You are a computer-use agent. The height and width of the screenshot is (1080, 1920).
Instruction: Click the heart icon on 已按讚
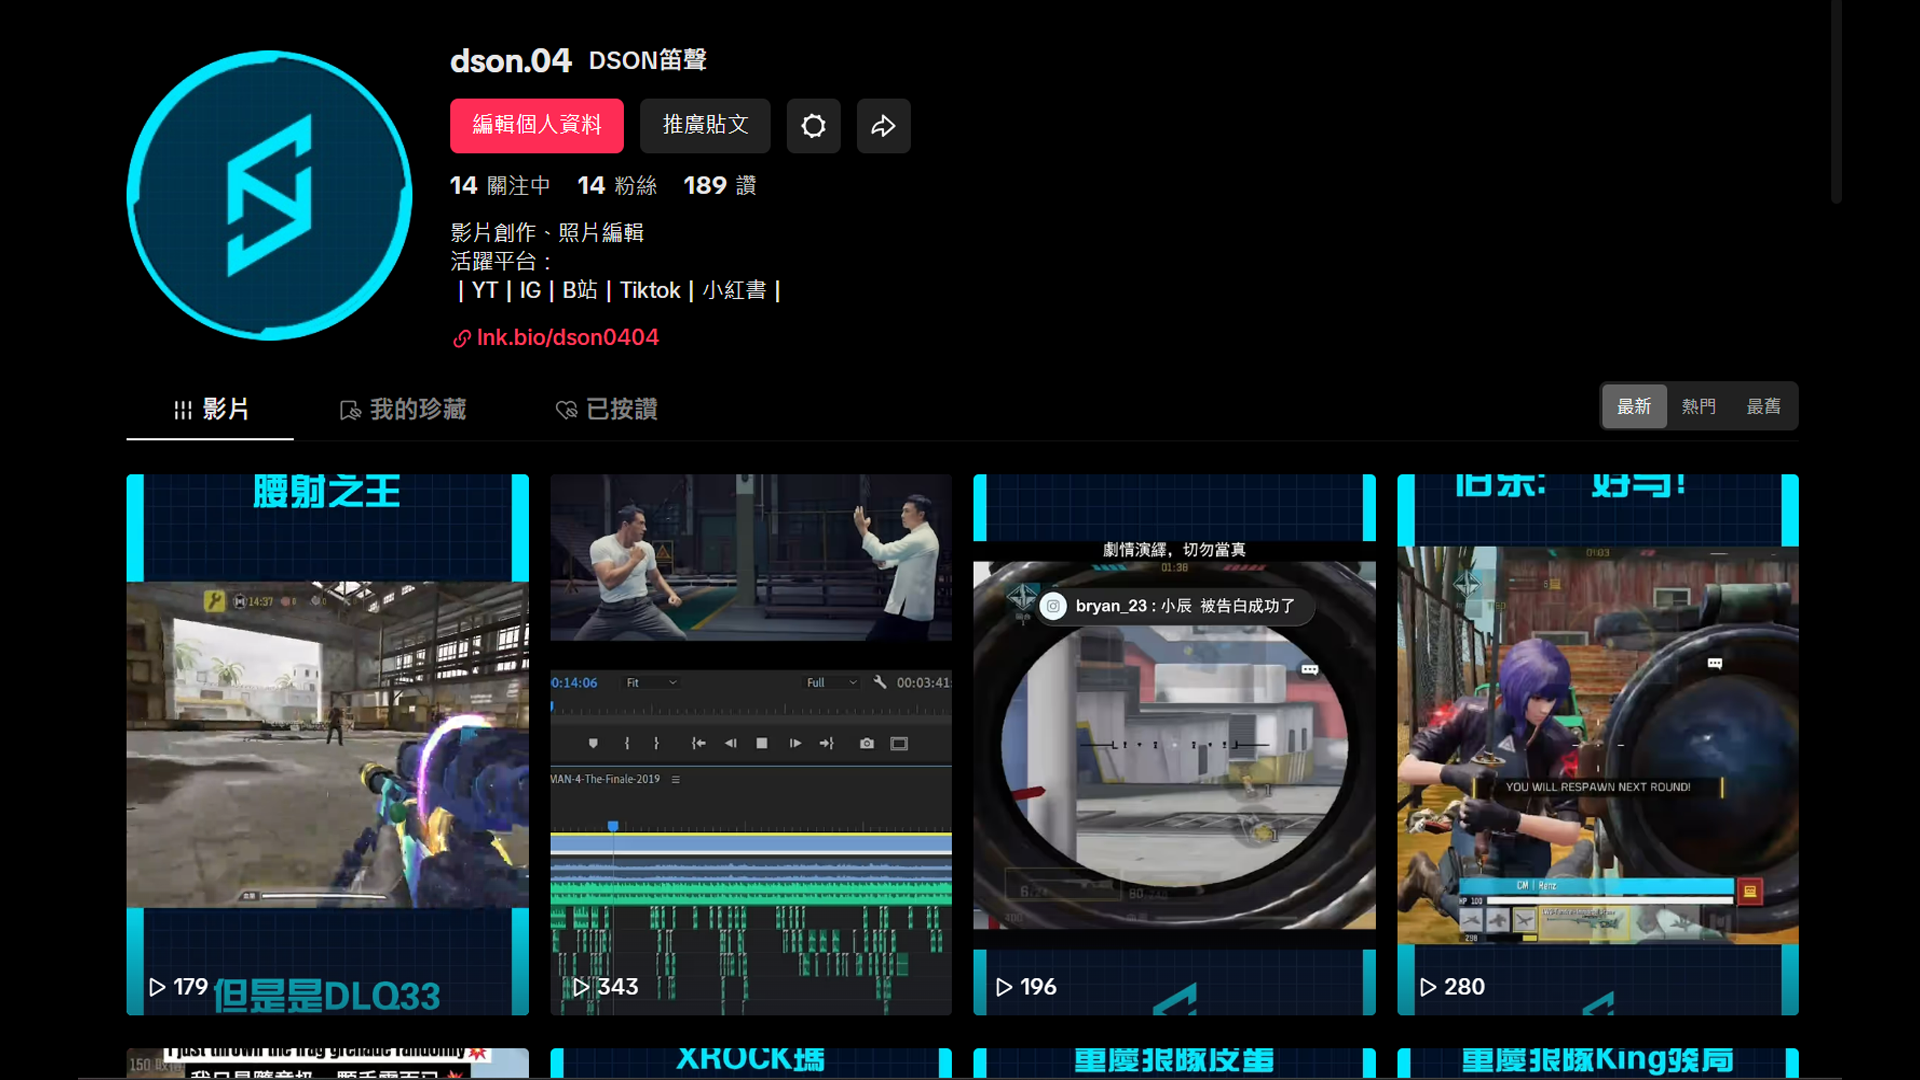coord(567,409)
